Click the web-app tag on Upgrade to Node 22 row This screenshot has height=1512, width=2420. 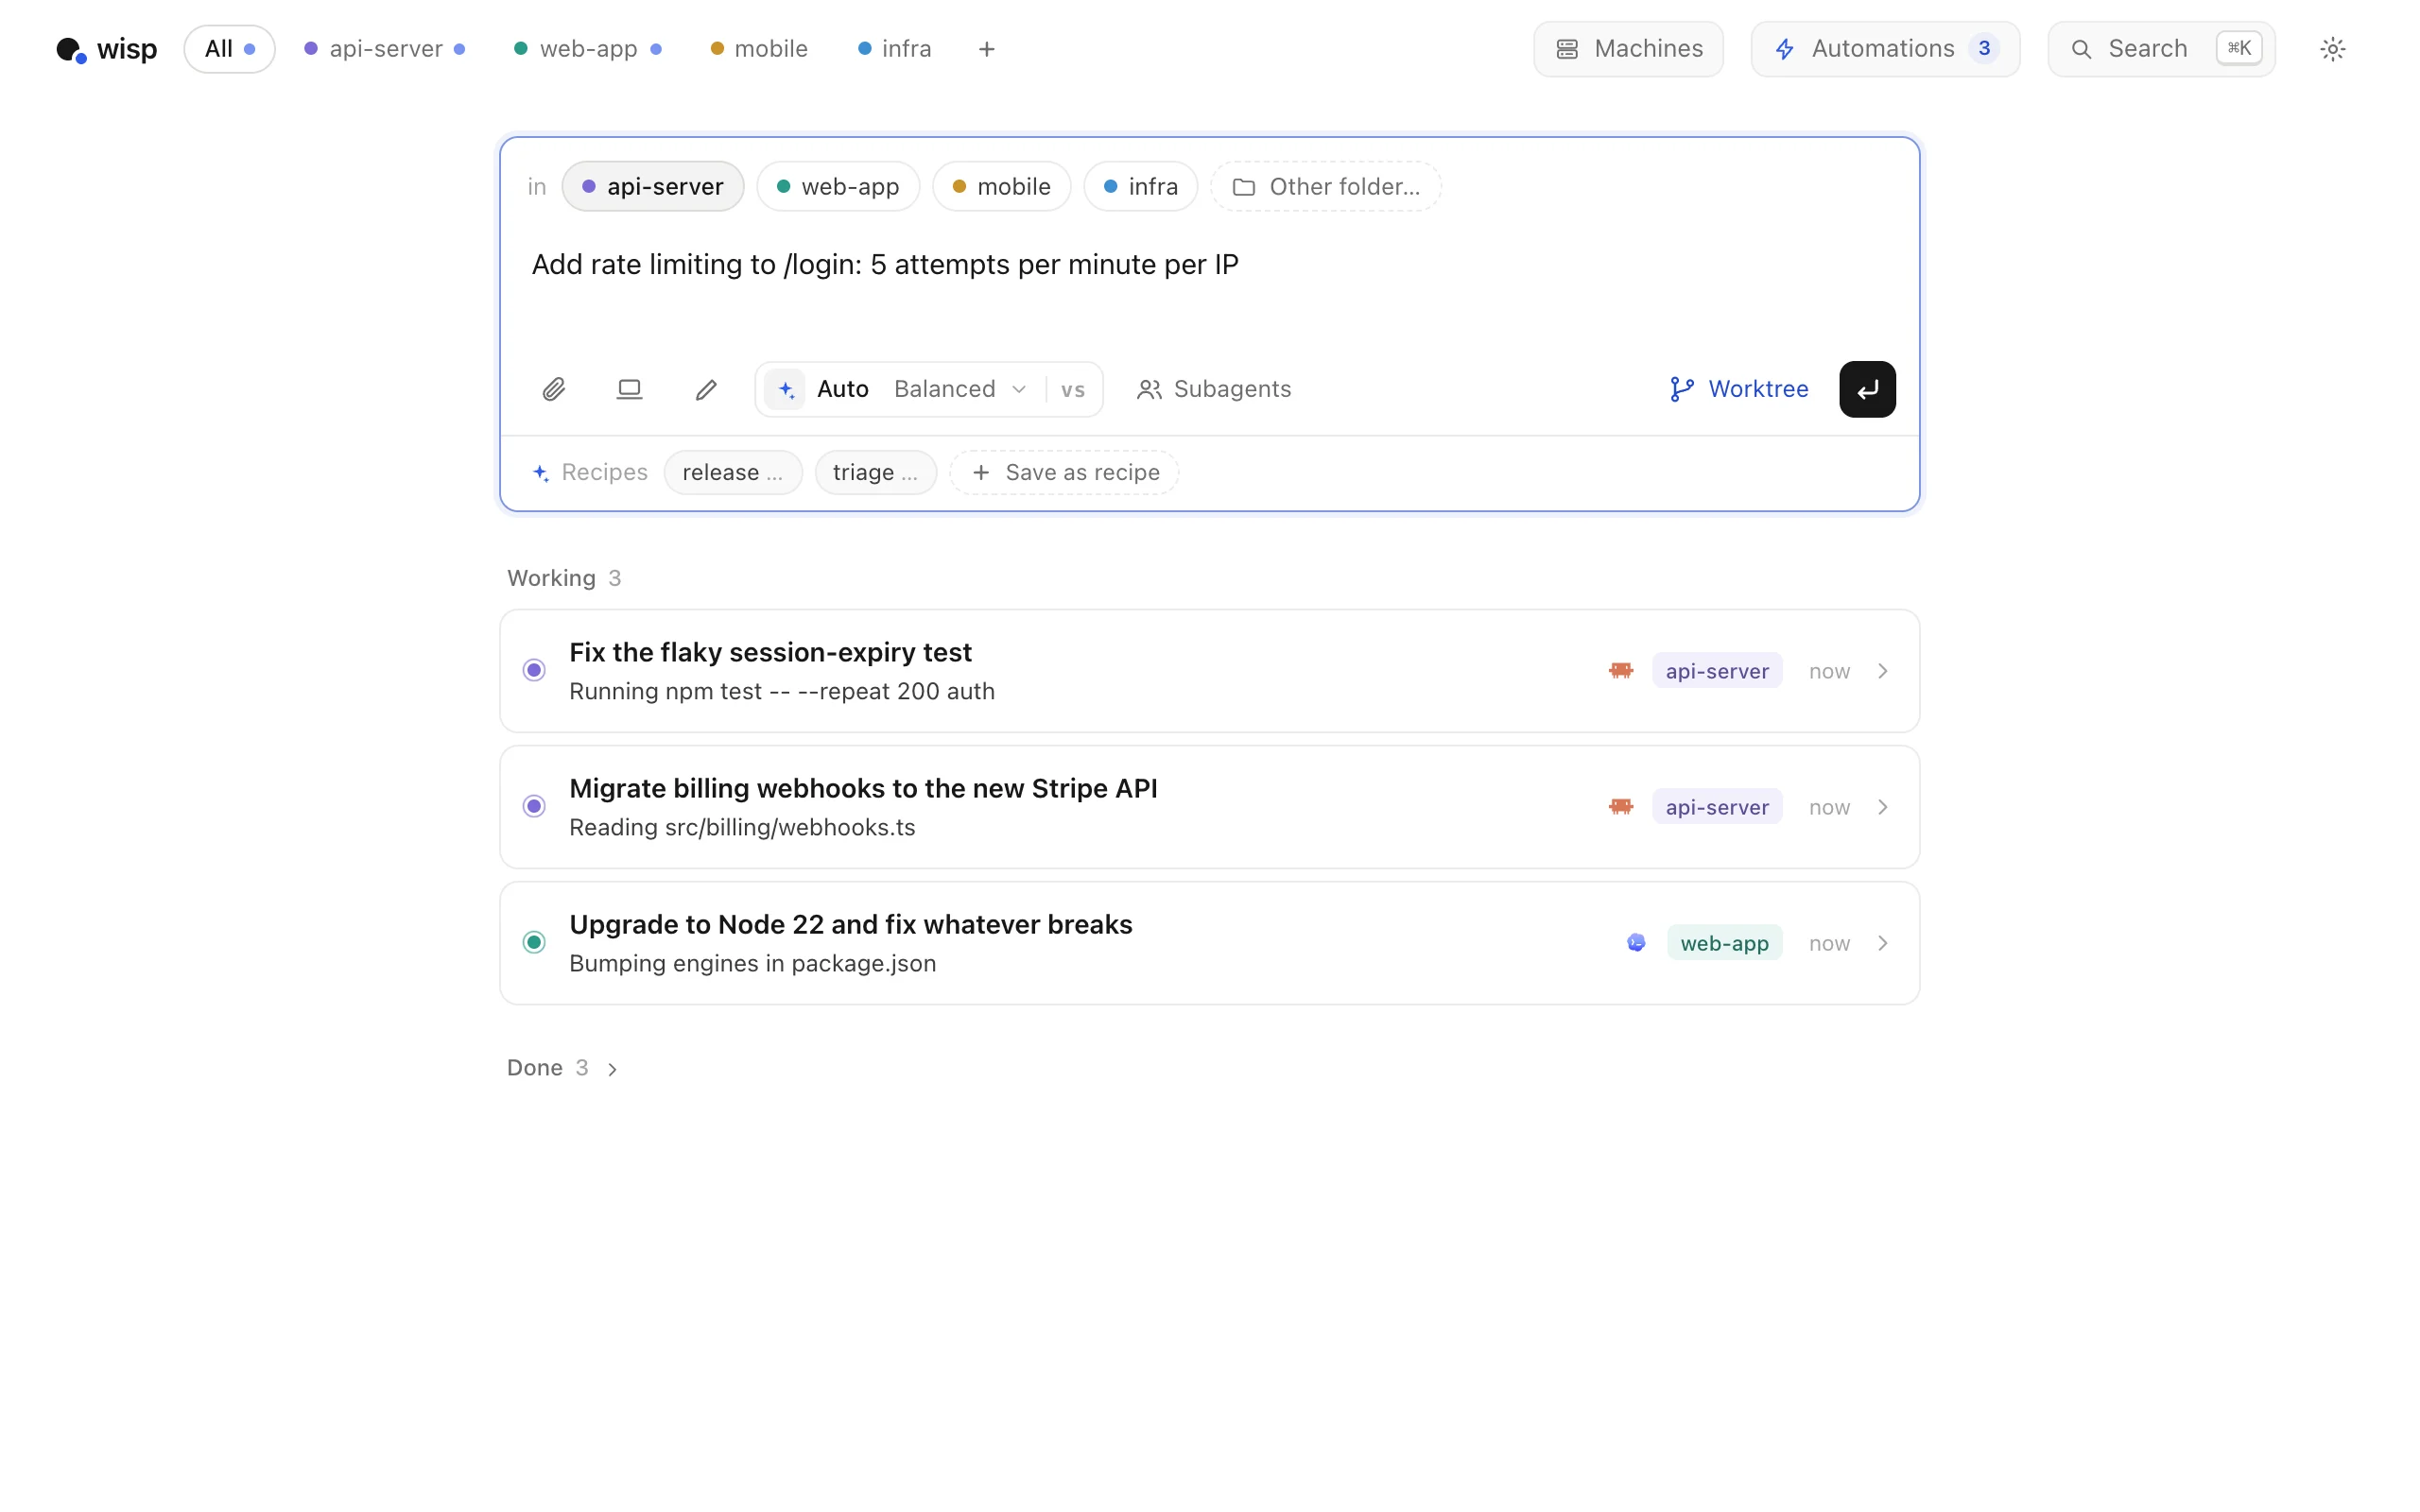click(1724, 943)
